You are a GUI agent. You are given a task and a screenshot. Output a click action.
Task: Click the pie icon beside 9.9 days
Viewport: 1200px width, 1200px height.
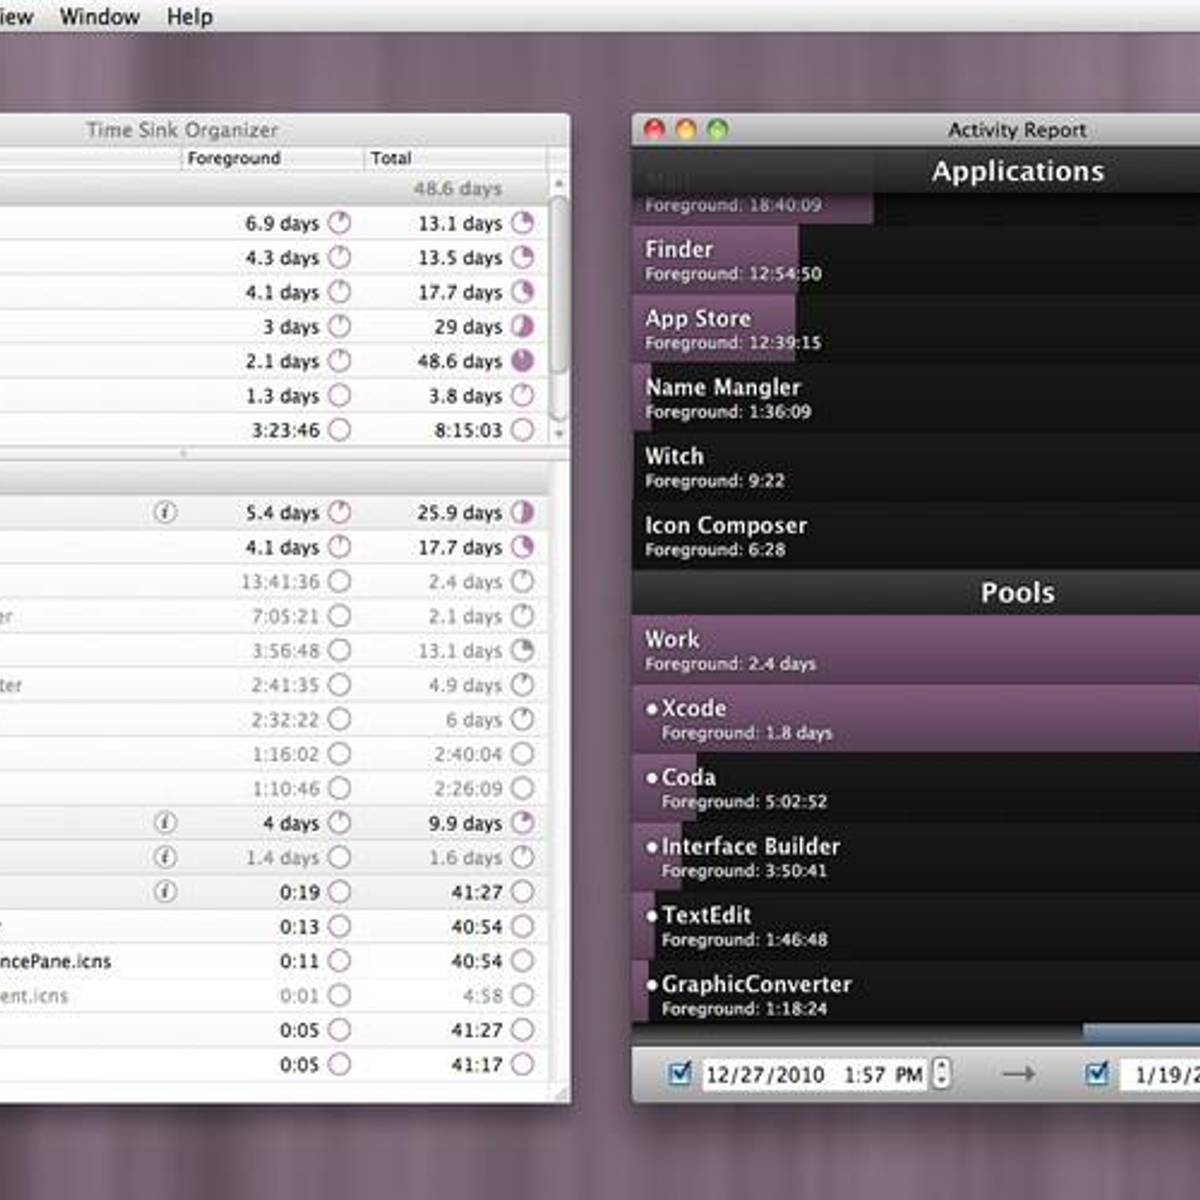[x=523, y=822]
